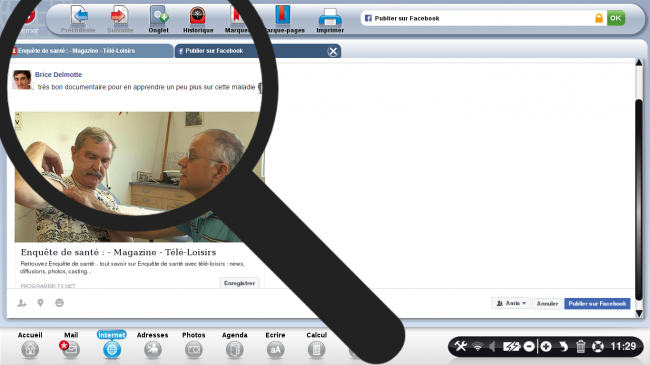Click PROGRAMME-TV.NET source text

pos(48,286)
